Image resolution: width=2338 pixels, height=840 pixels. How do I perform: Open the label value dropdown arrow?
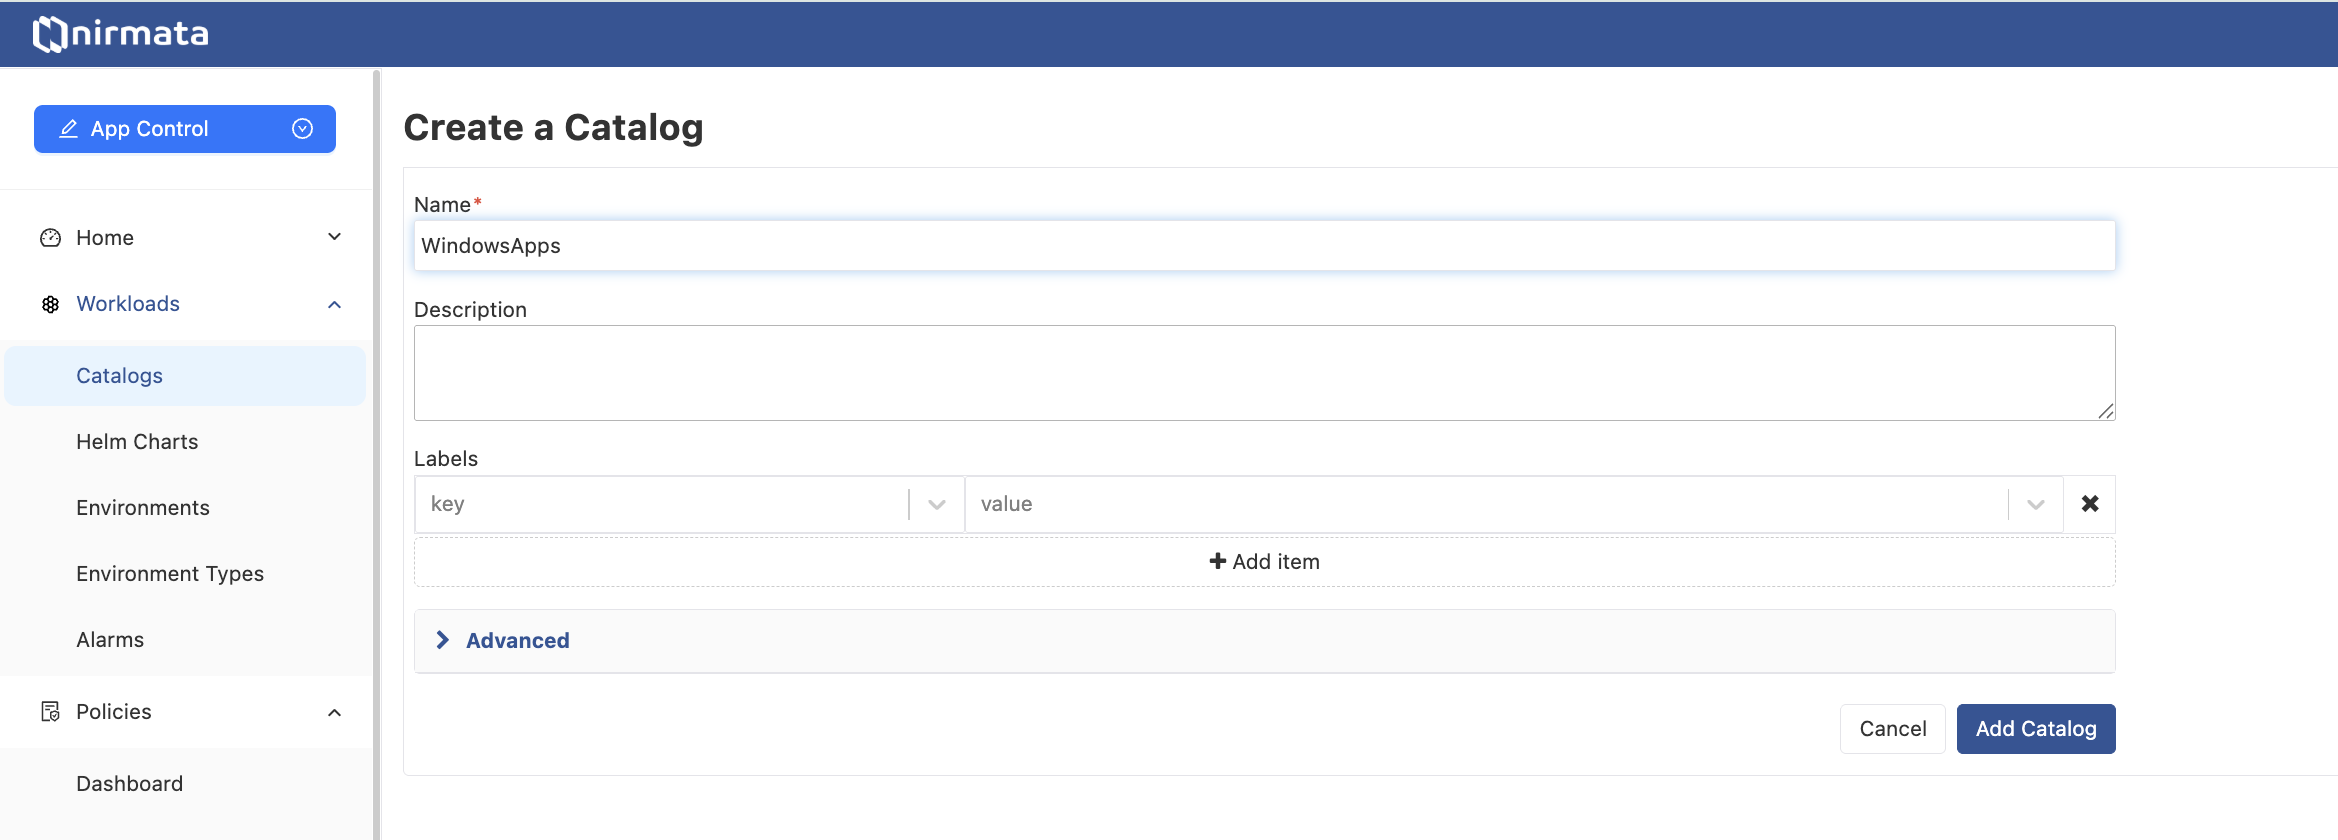click(2035, 504)
